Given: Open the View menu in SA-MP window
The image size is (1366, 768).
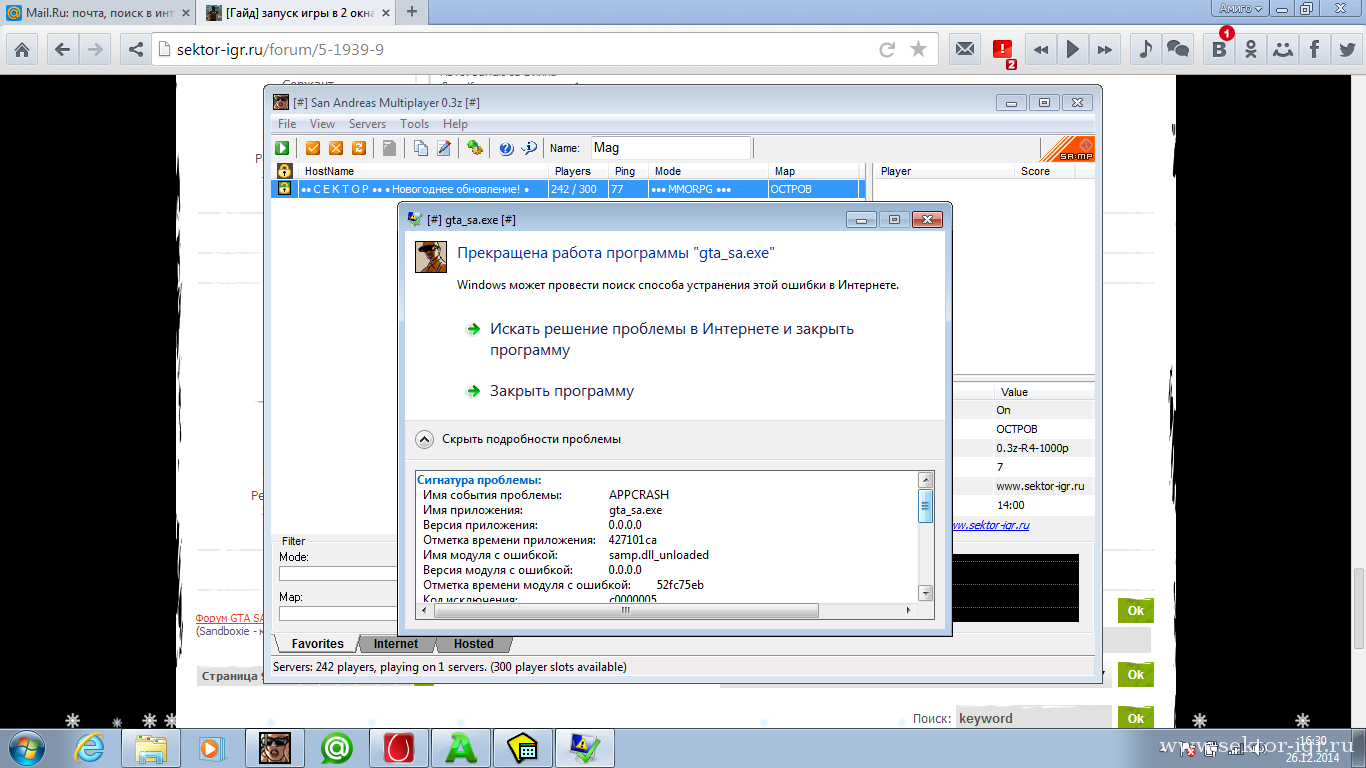Looking at the screenshot, I should point(322,124).
